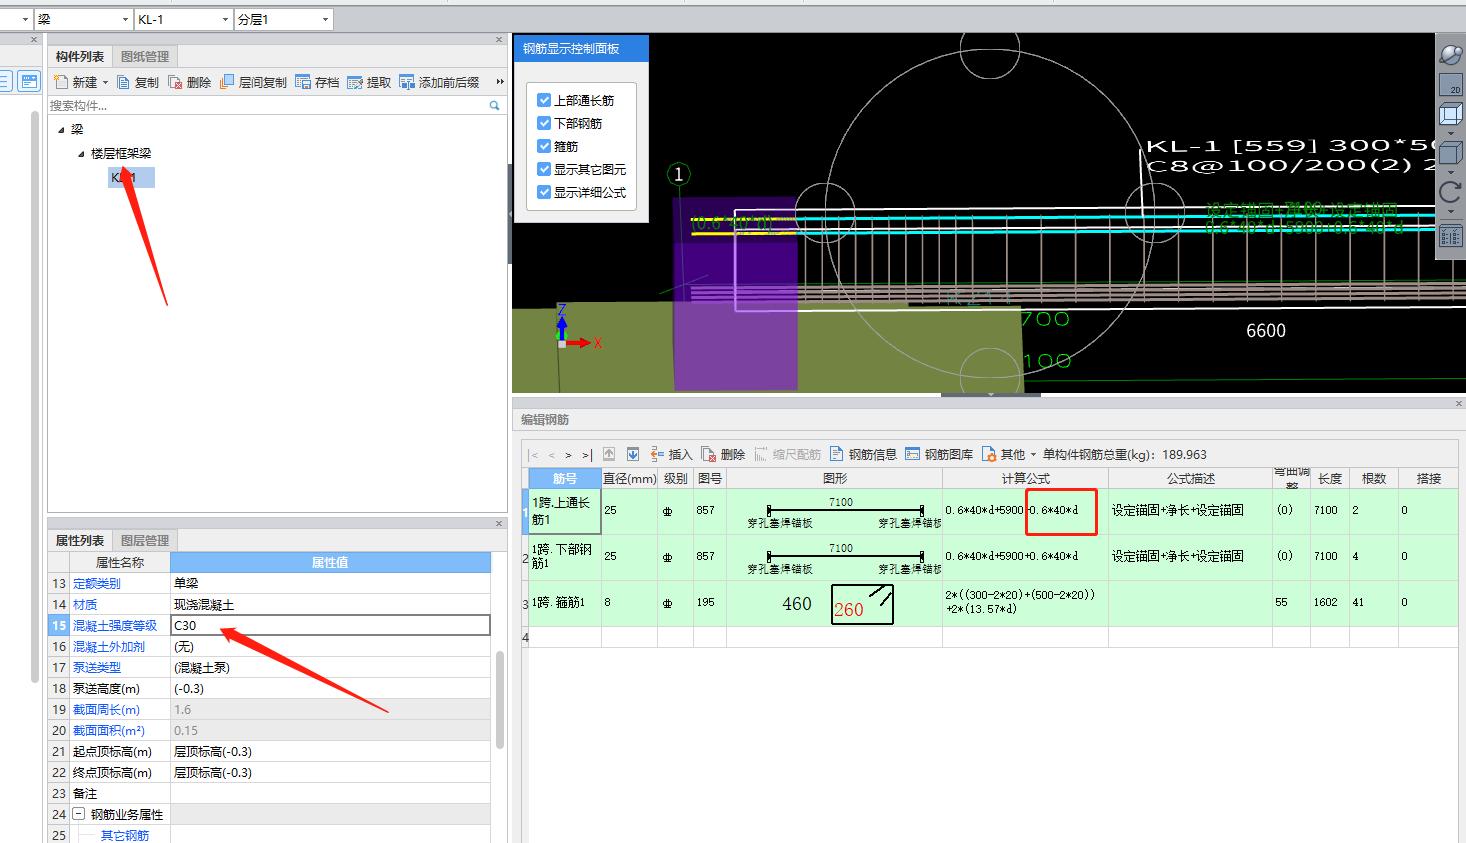Click the 起点顶标高 value 层顶标高(-0.3)

[330, 752]
